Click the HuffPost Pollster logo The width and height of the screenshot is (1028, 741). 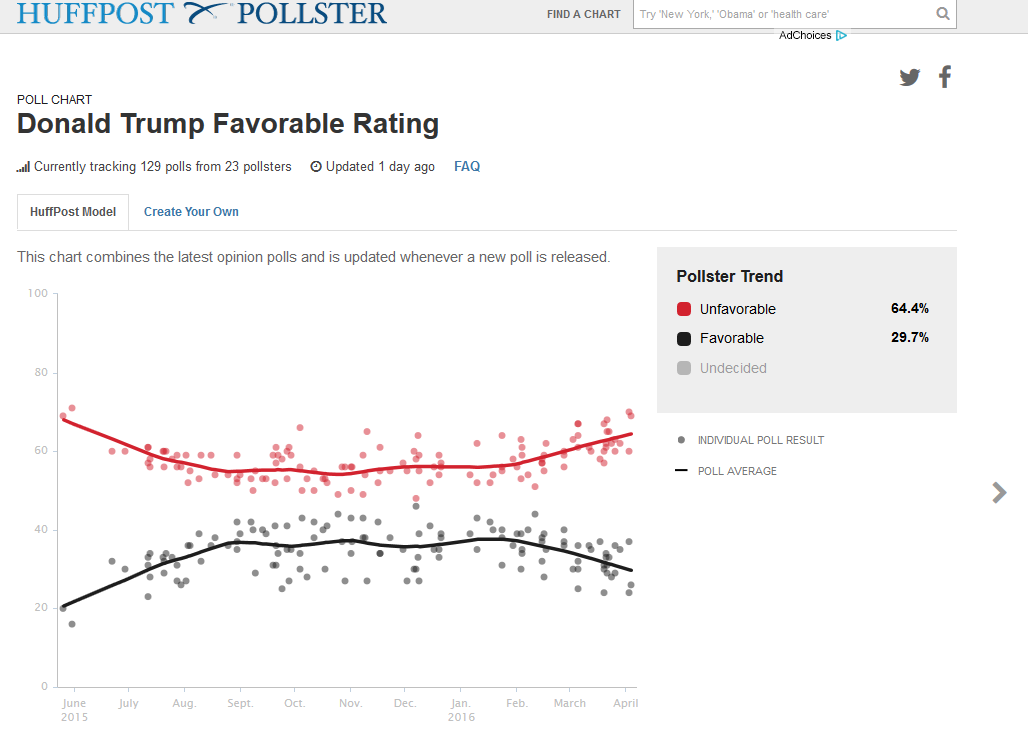coord(202,13)
